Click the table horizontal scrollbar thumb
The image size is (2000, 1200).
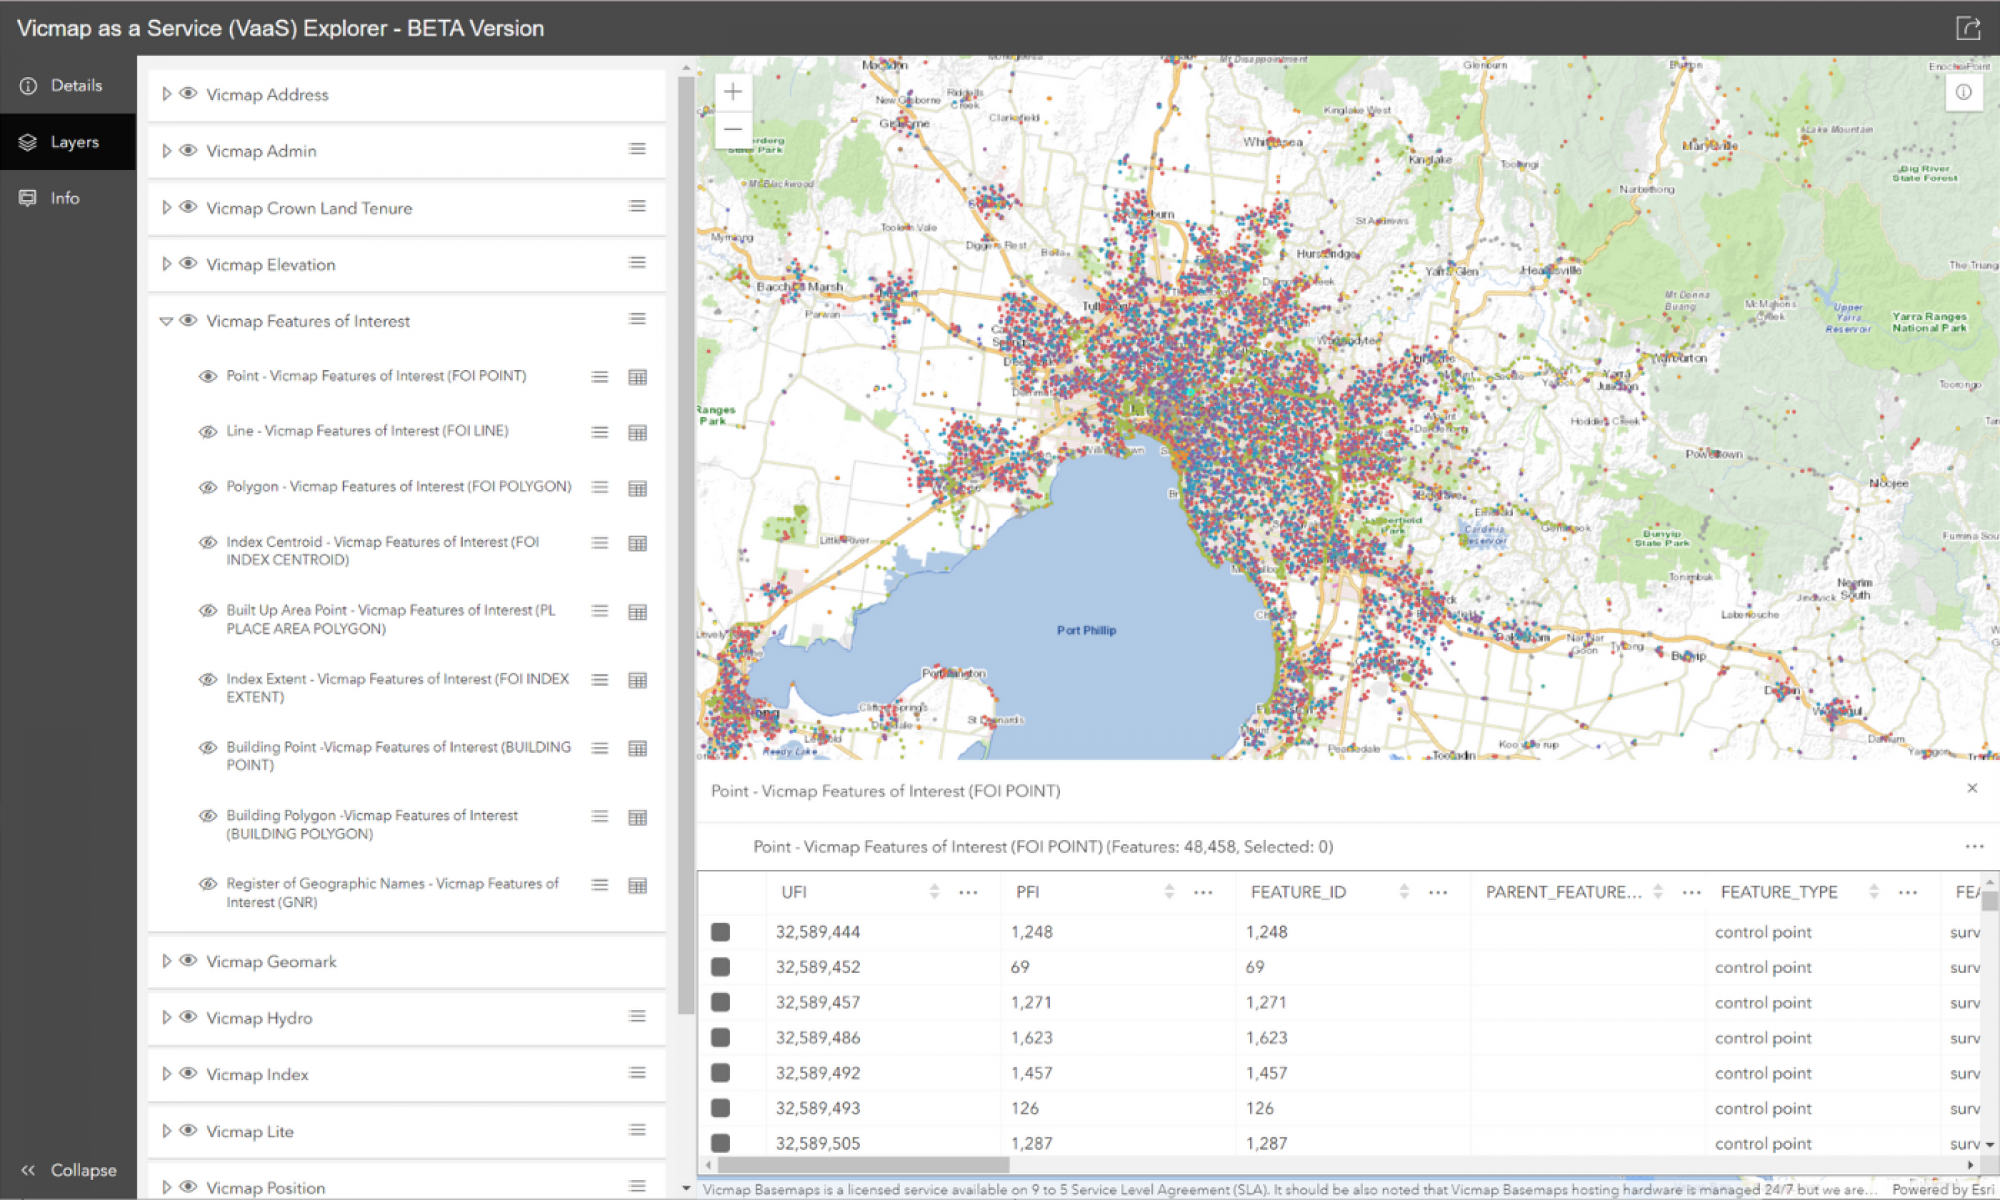click(864, 1165)
